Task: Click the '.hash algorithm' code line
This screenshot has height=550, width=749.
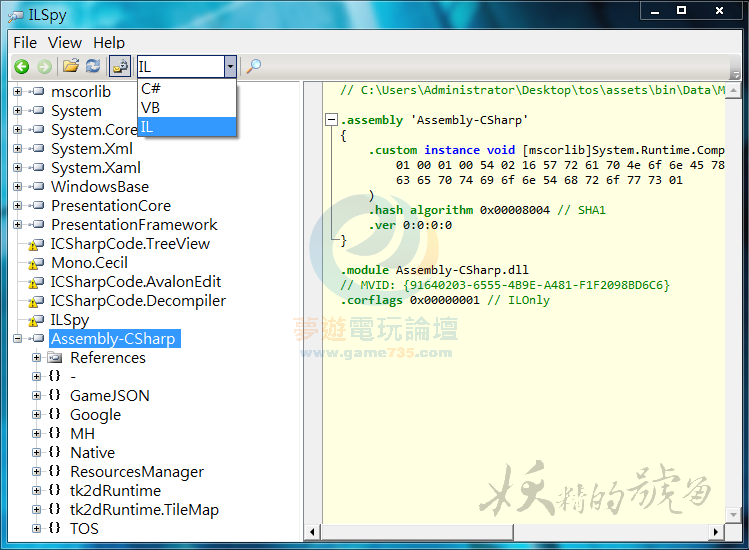Action: 487,210
